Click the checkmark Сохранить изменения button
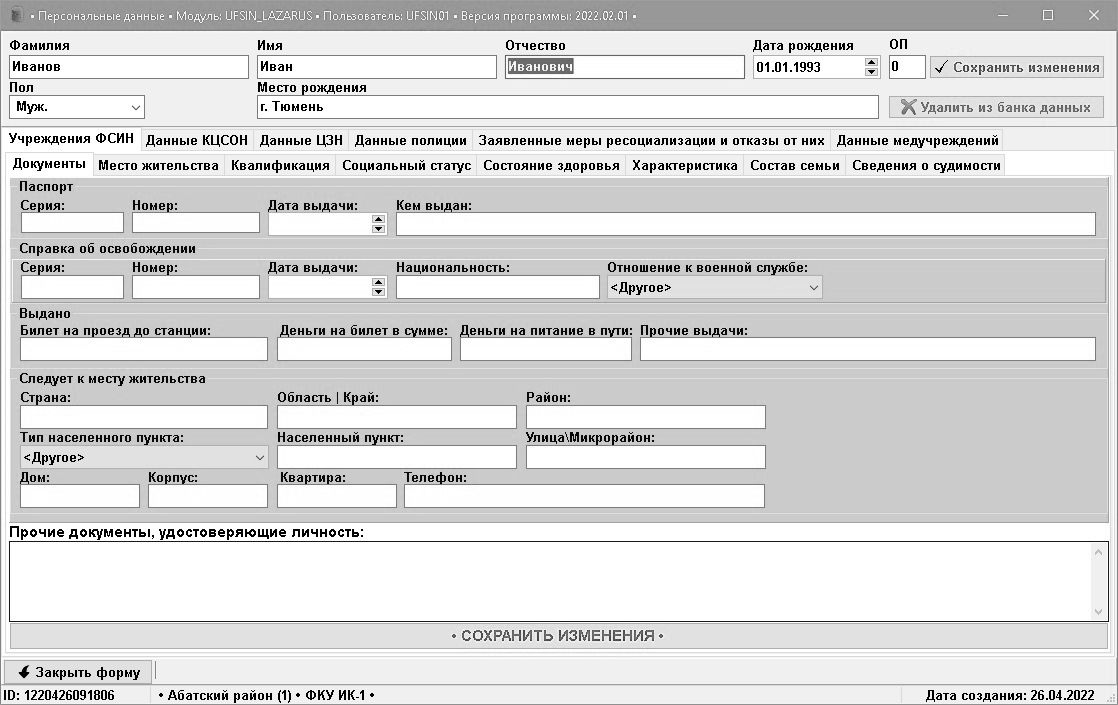Image resolution: width=1118 pixels, height=705 pixels. tap(1017, 67)
